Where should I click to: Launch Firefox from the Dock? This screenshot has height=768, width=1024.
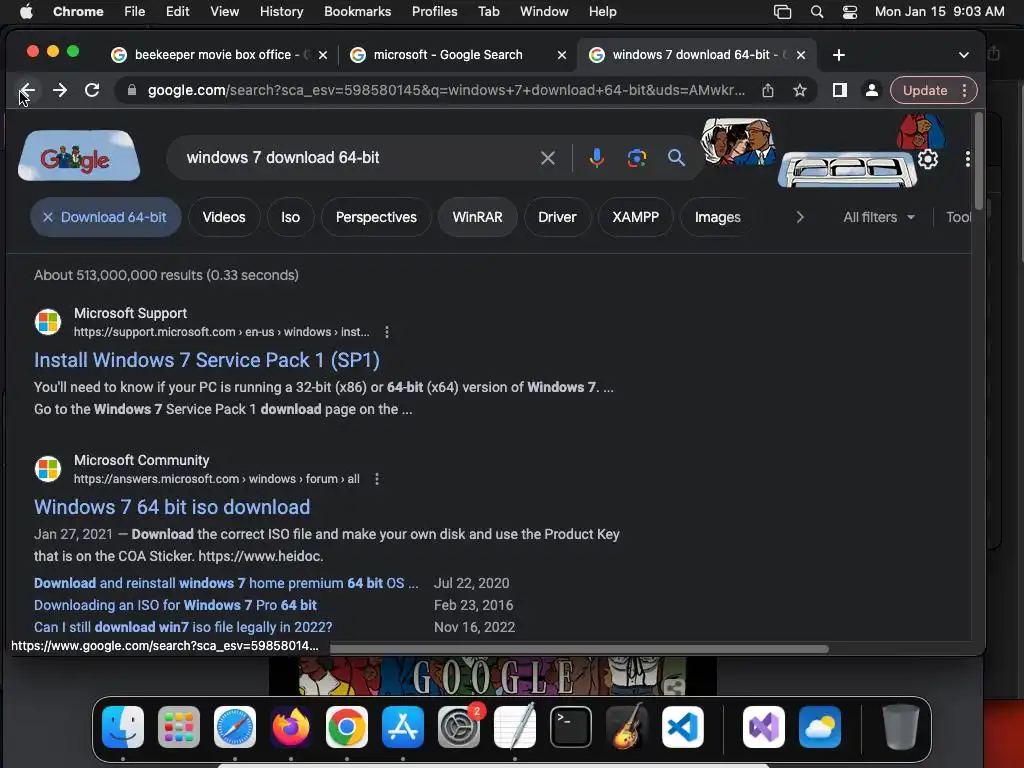click(291, 727)
